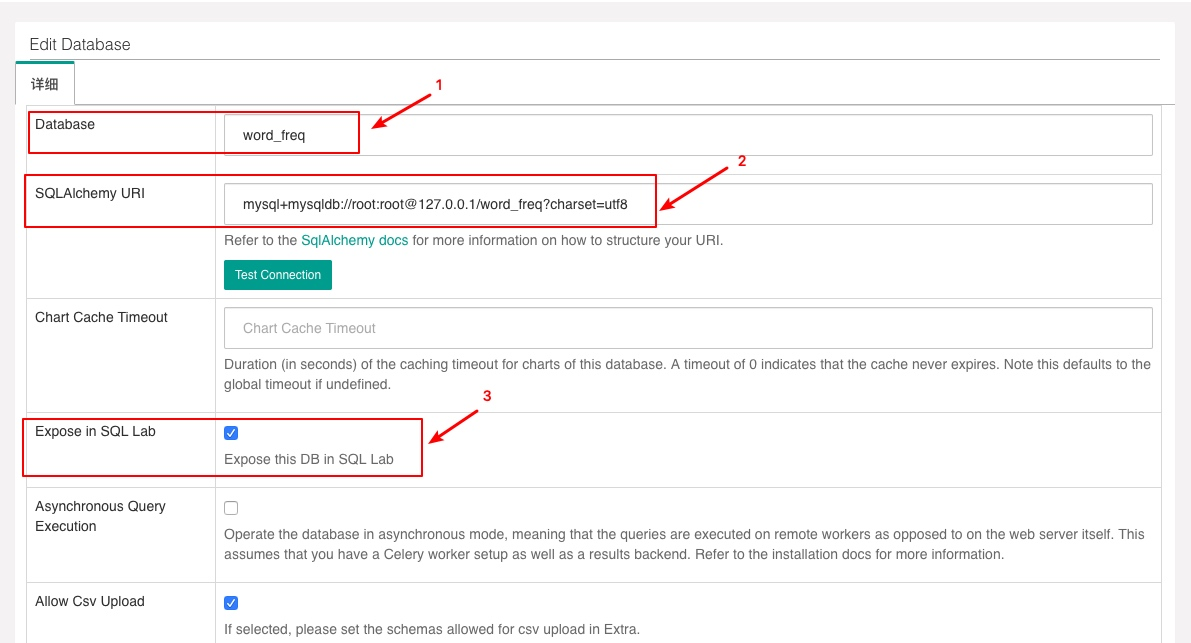This screenshot has width=1191, height=643.
Task: Click the 'Duration (in seconds)' cache help text
Action: [x=687, y=374]
